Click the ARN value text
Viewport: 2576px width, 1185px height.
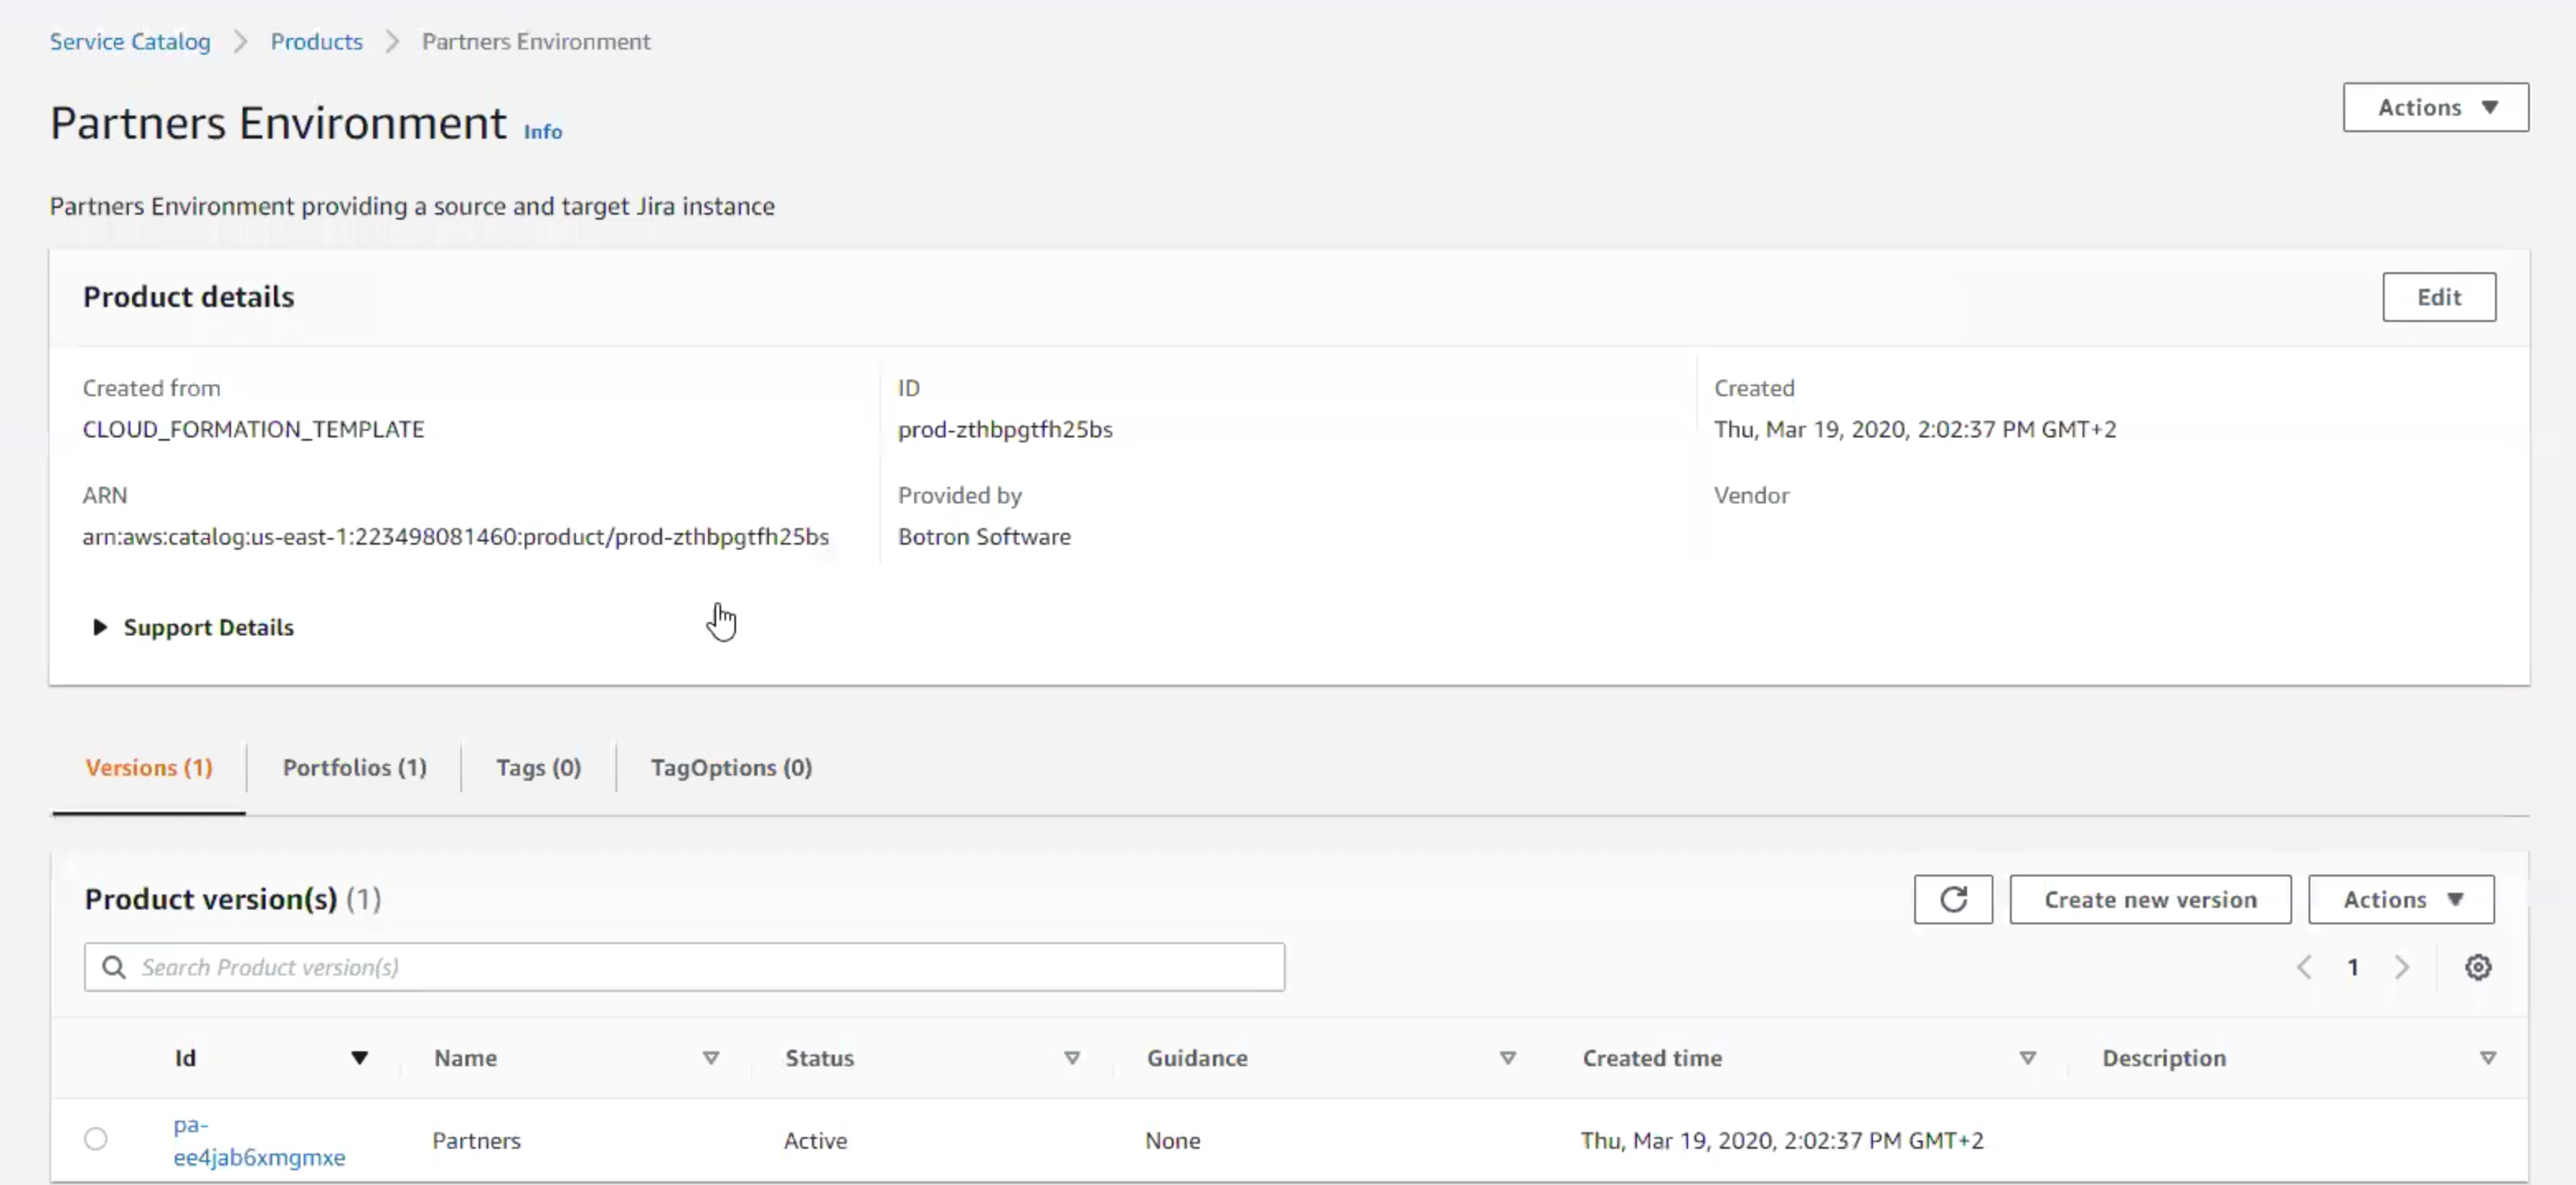pos(455,536)
